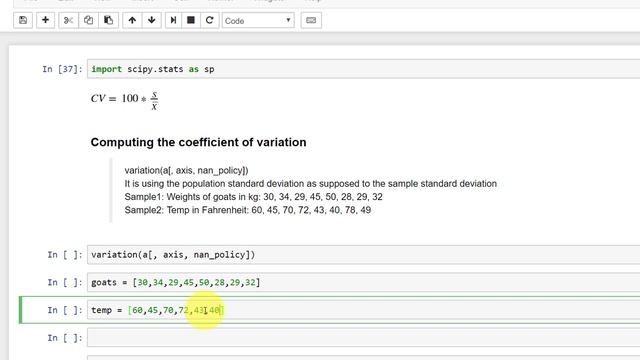Select the variation(a[, axis, nan_policy]) code cell
640x360 pixels.
point(363,255)
